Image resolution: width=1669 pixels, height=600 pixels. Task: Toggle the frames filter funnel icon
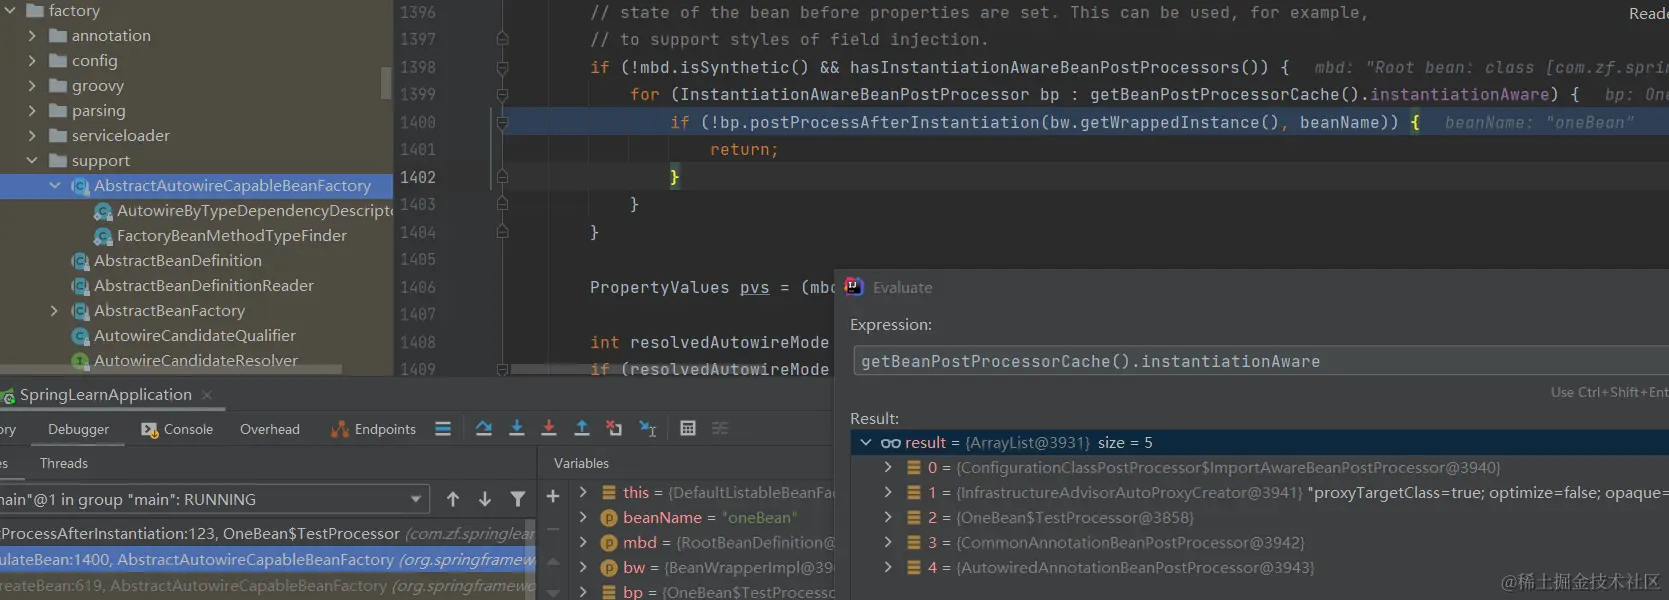(518, 499)
